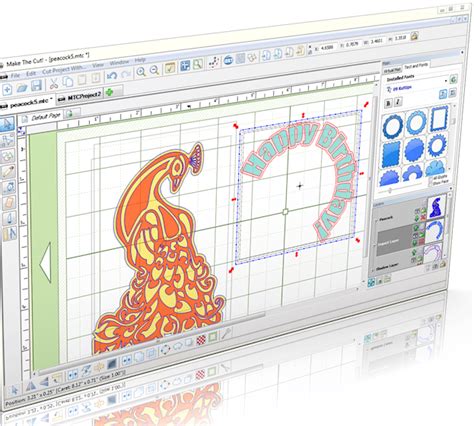Screen dimensions: 474x426
Task: Click the add page icon beside Default Page
Action: pos(69,114)
